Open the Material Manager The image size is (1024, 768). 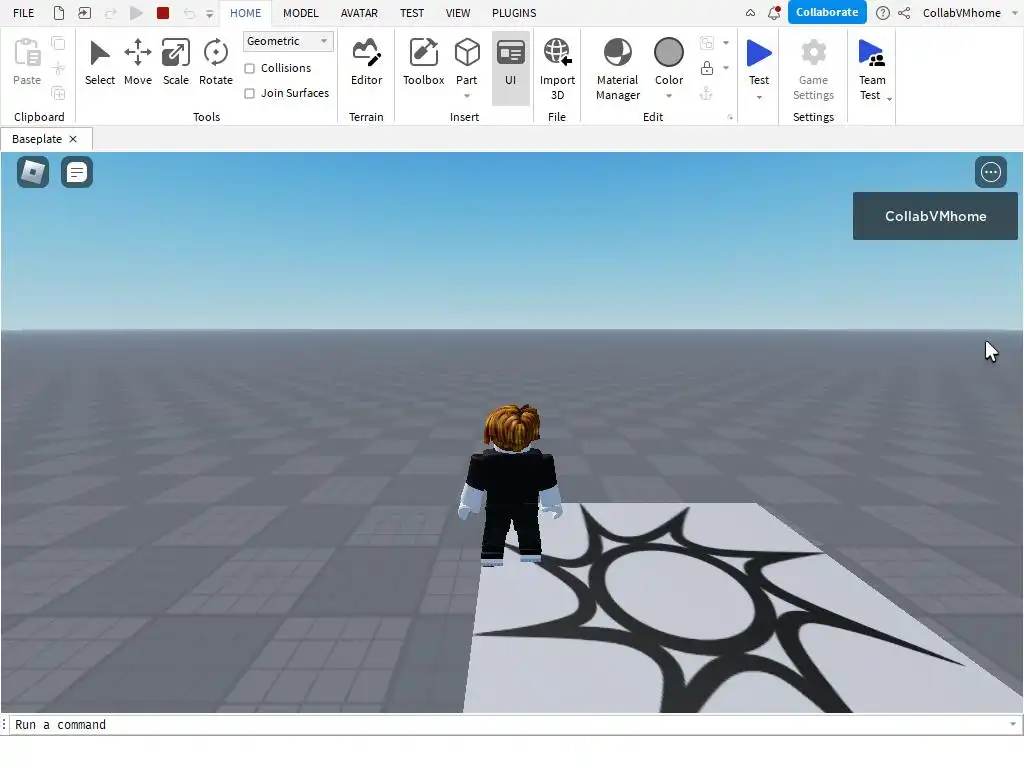click(x=618, y=69)
